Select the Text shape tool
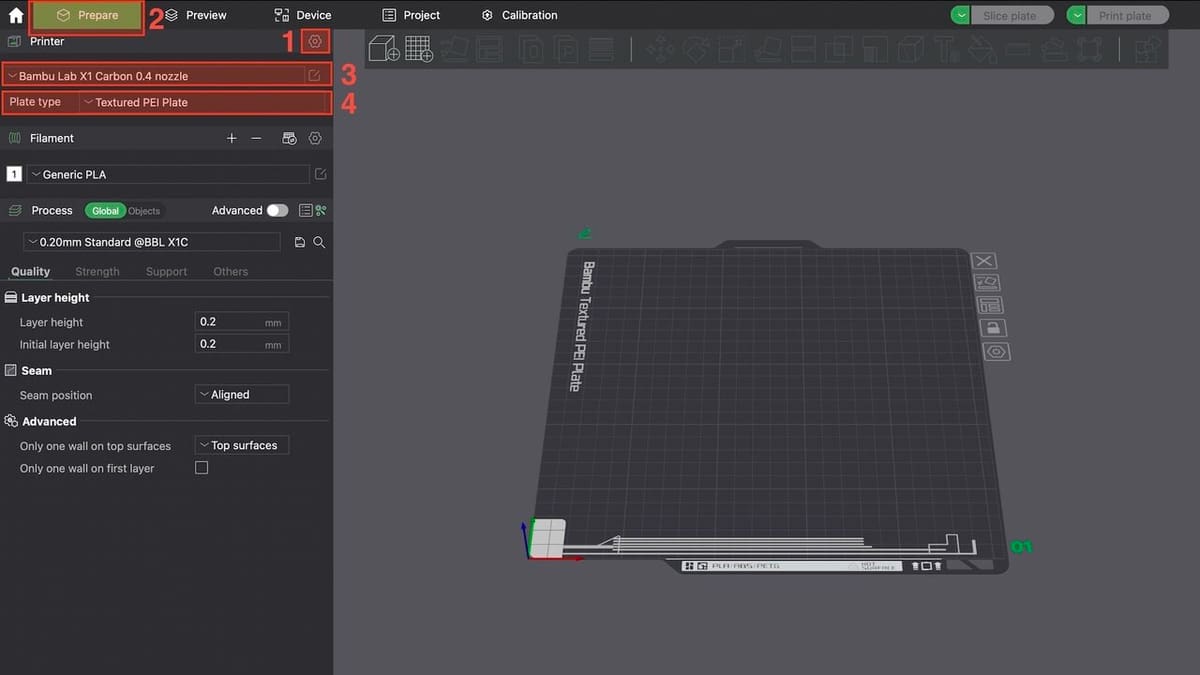The image size is (1200, 675). click(947, 48)
